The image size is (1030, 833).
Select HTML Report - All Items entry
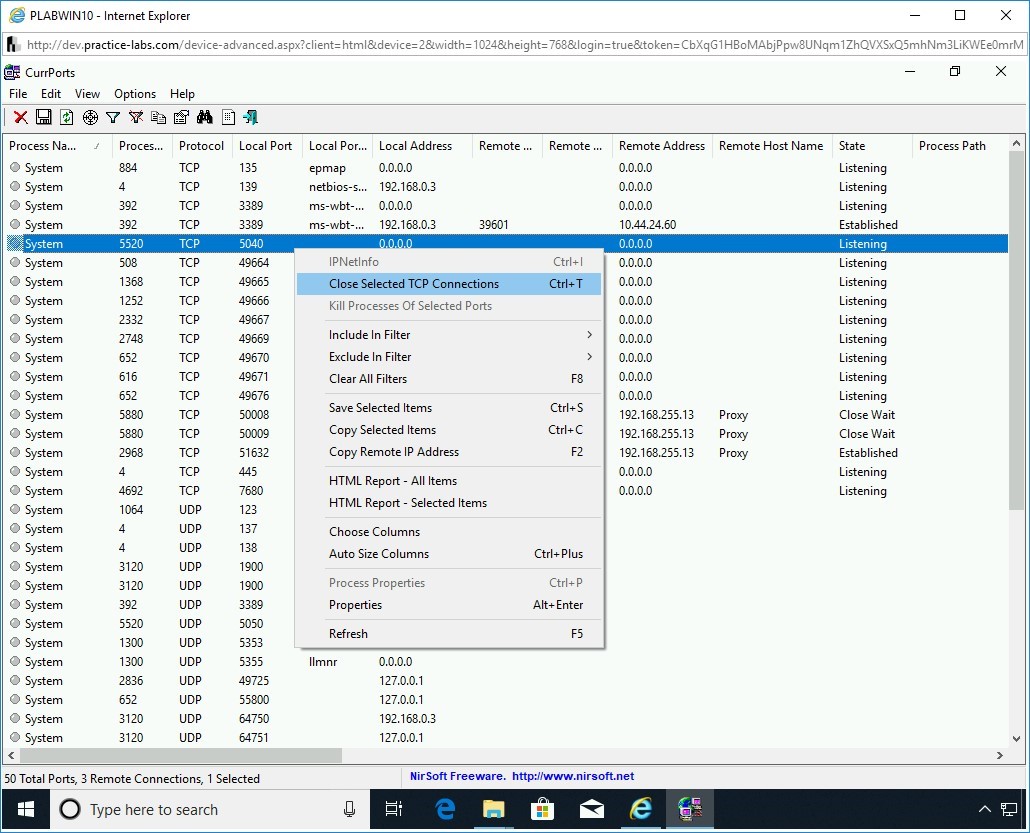pyautogui.click(x=393, y=481)
